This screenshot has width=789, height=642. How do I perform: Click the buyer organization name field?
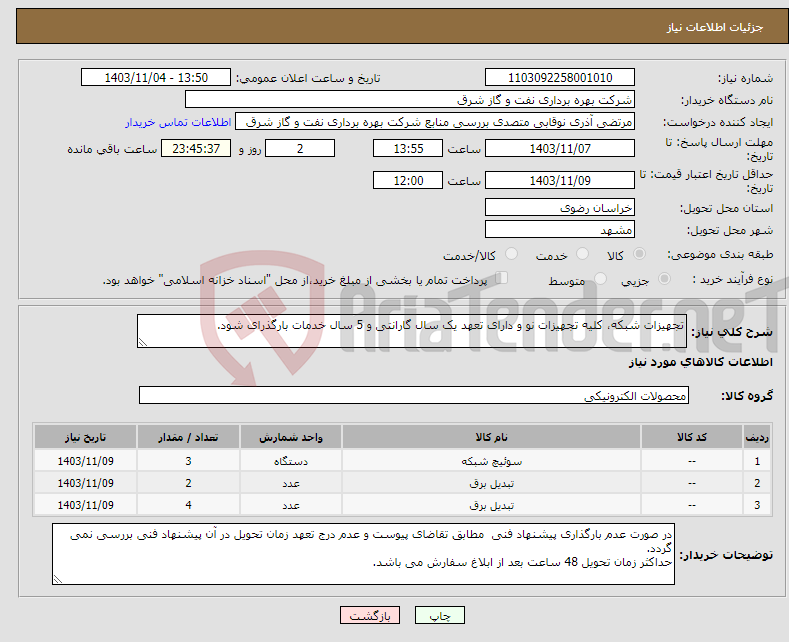[410, 100]
